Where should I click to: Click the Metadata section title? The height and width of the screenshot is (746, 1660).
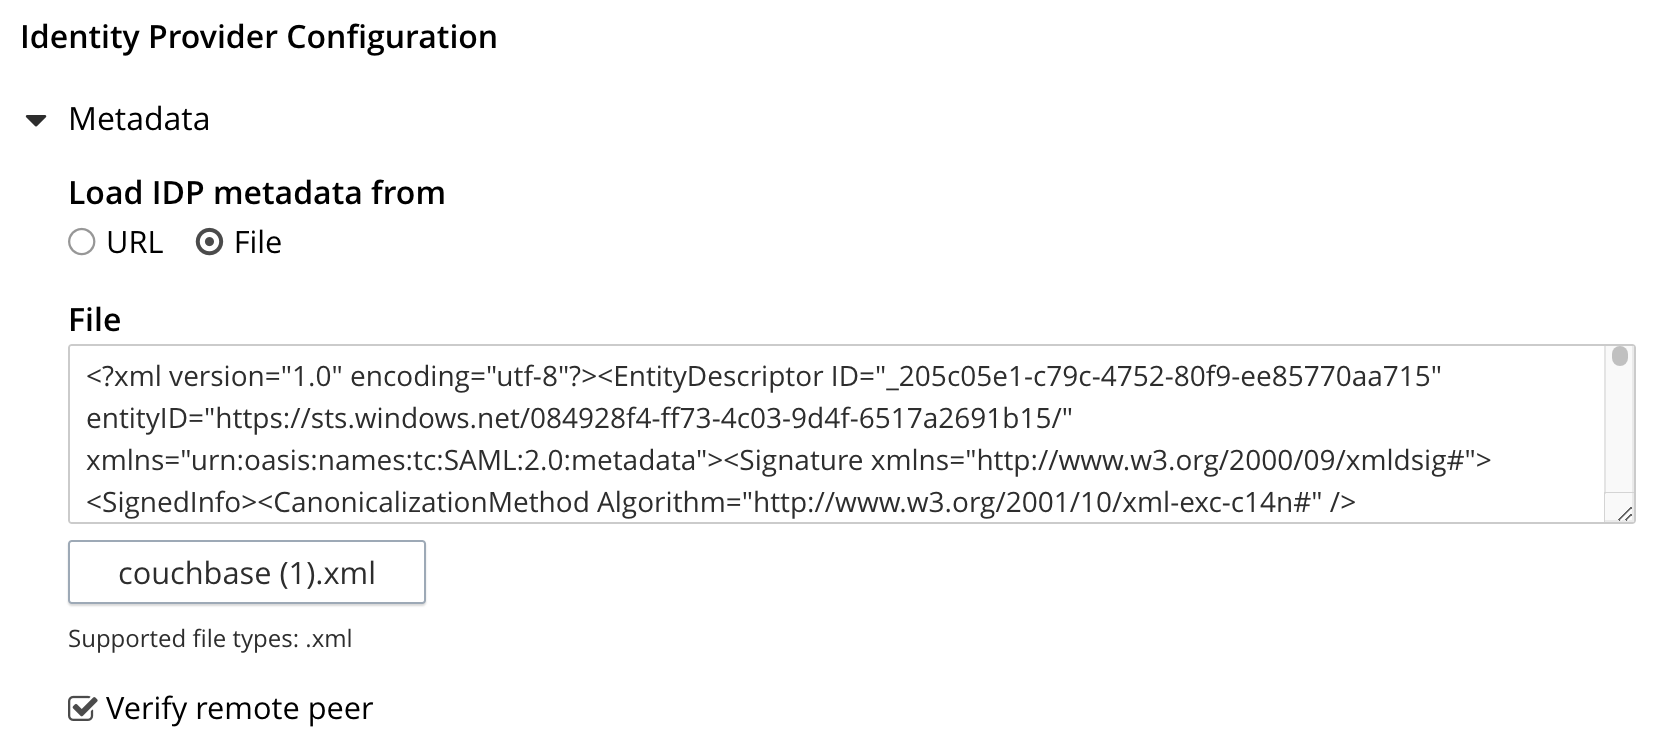(139, 119)
